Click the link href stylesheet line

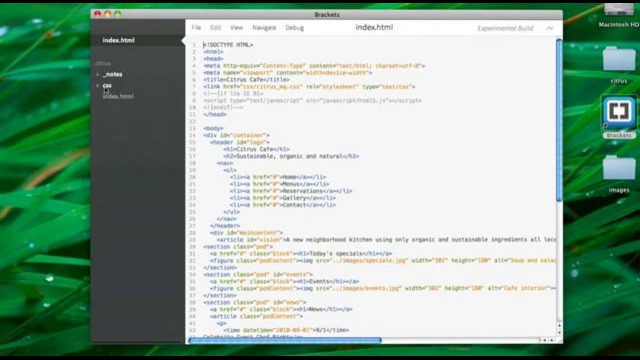pyautogui.click(x=309, y=87)
